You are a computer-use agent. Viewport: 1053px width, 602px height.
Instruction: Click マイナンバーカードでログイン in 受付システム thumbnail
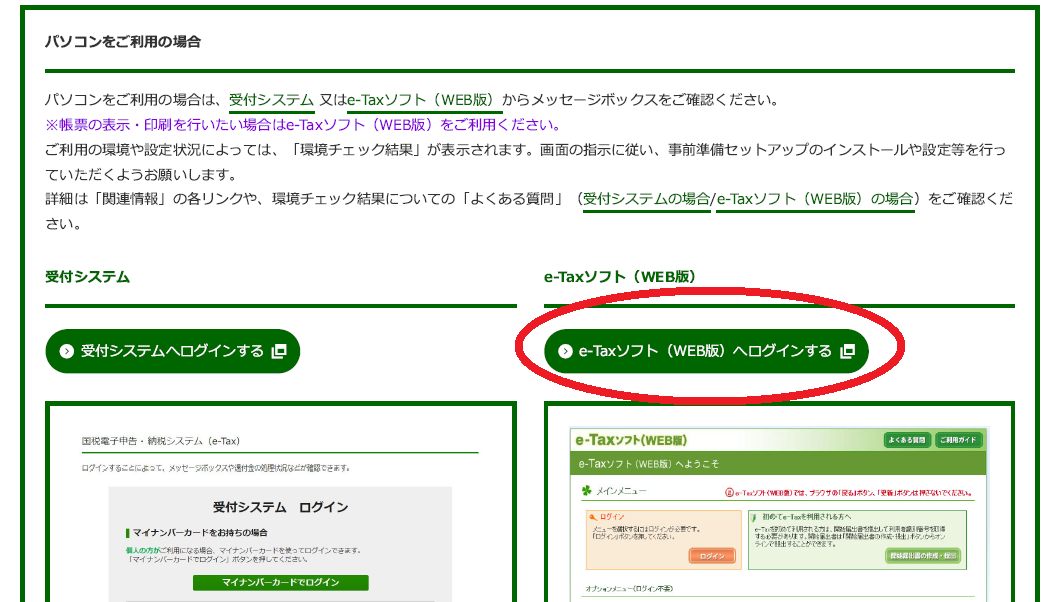click(x=281, y=583)
